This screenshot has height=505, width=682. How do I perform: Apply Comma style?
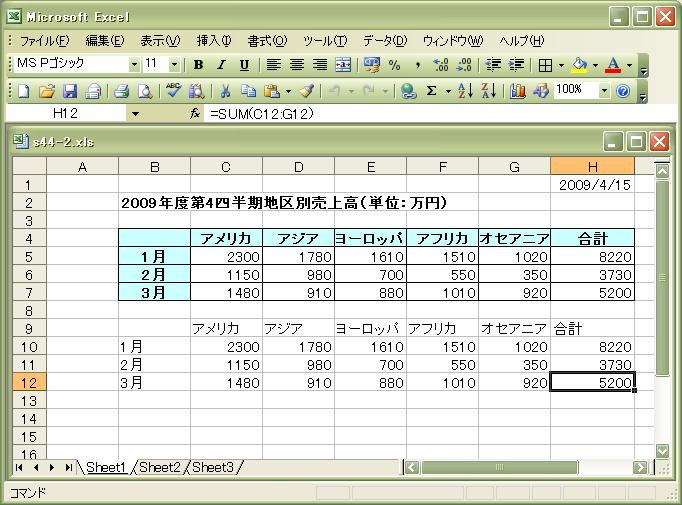point(418,65)
